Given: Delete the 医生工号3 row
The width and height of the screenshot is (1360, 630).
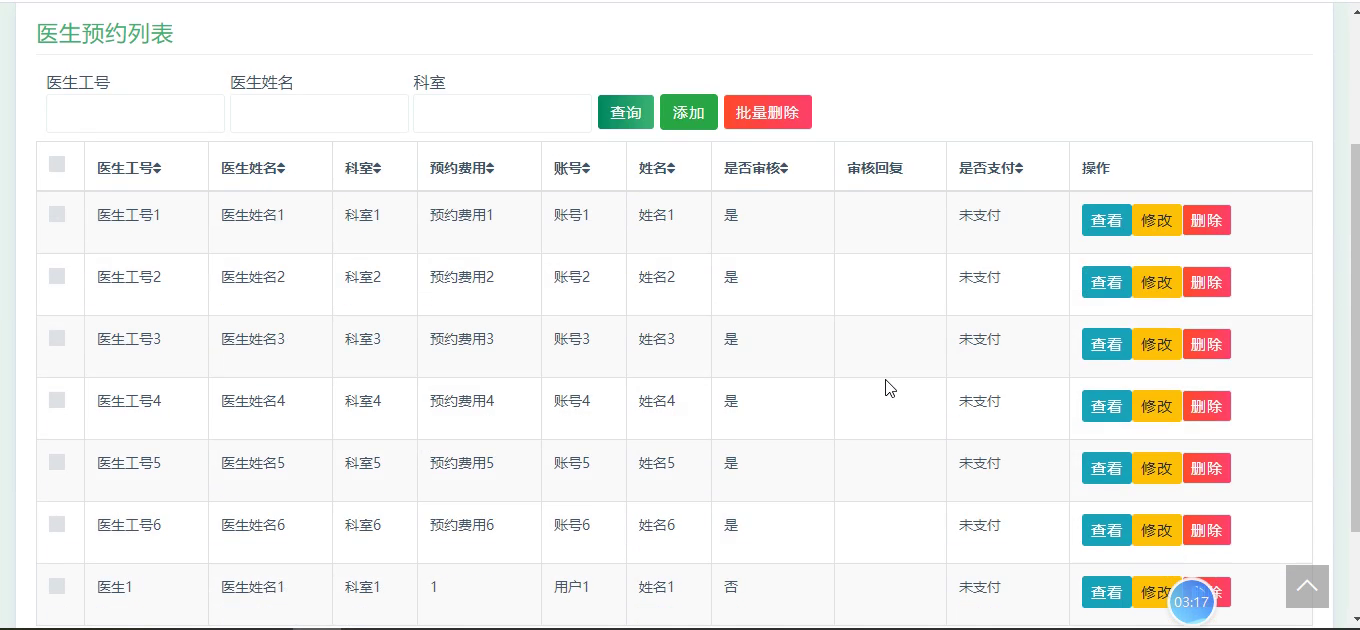Looking at the screenshot, I should click(x=1207, y=344).
